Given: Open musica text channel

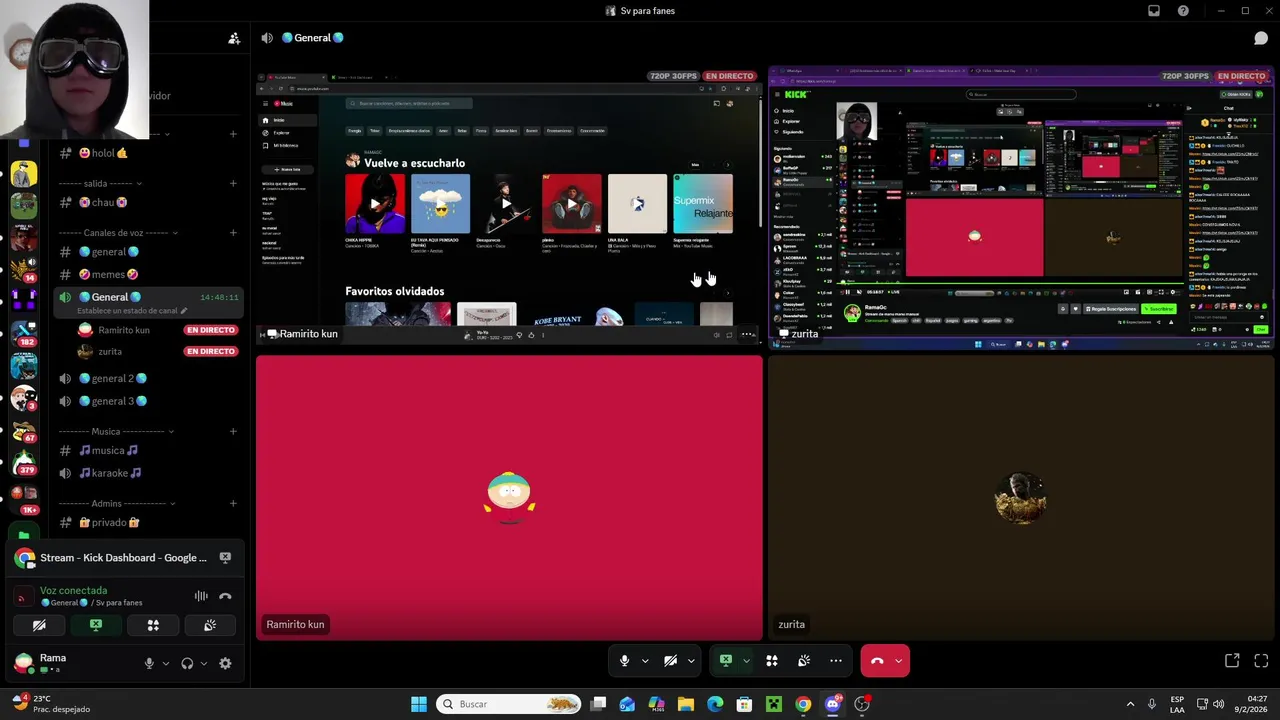Looking at the screenshot, I should point(147,451).
